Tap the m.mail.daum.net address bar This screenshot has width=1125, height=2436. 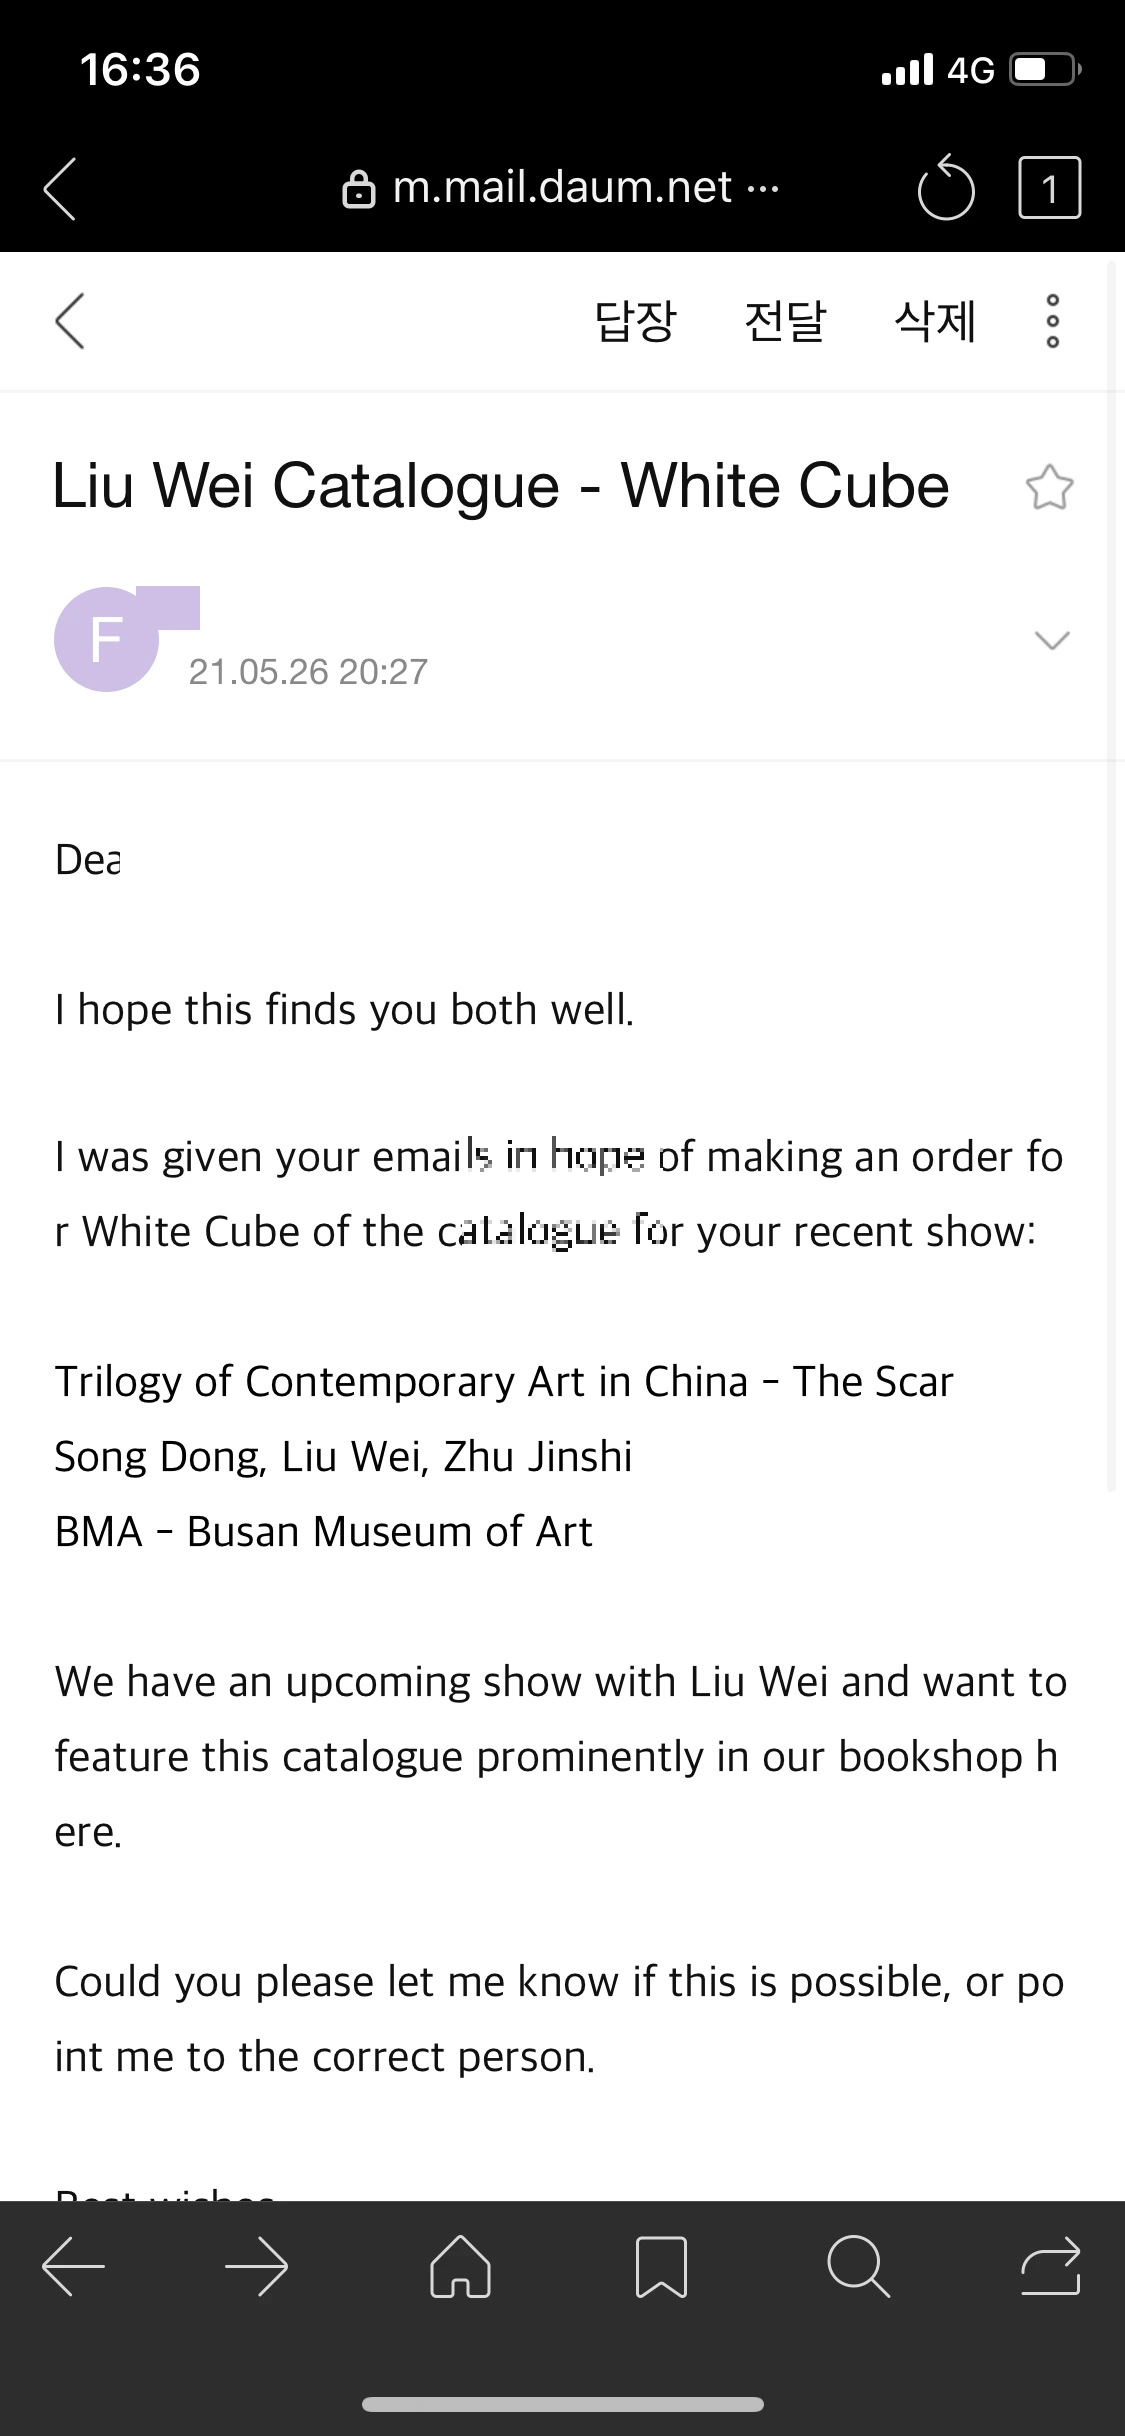point(561,187)
